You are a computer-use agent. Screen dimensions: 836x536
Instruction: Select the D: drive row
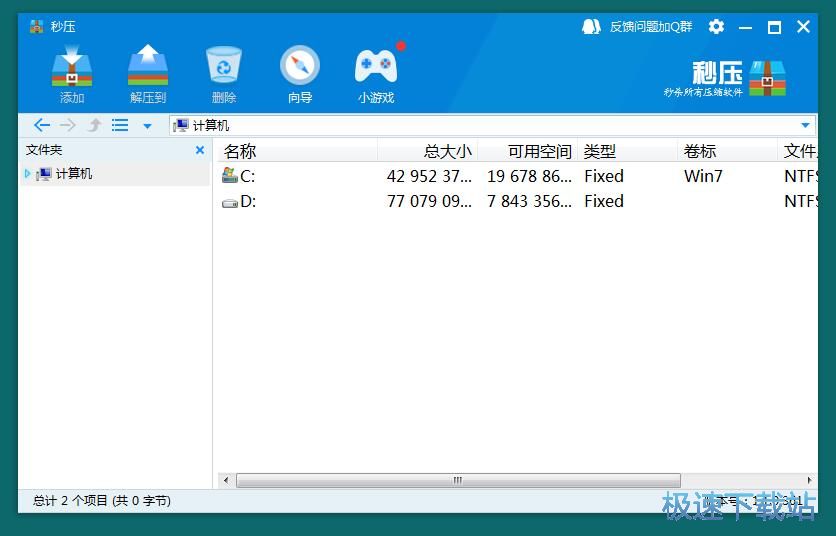pyautogui.click(x=518, y=201)
